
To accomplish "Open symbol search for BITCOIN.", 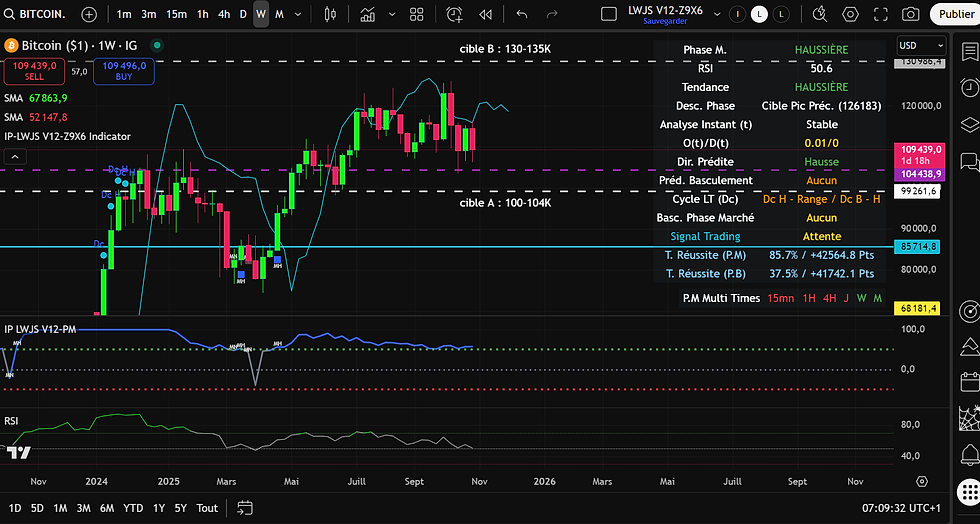I will (x=34, y=14).
